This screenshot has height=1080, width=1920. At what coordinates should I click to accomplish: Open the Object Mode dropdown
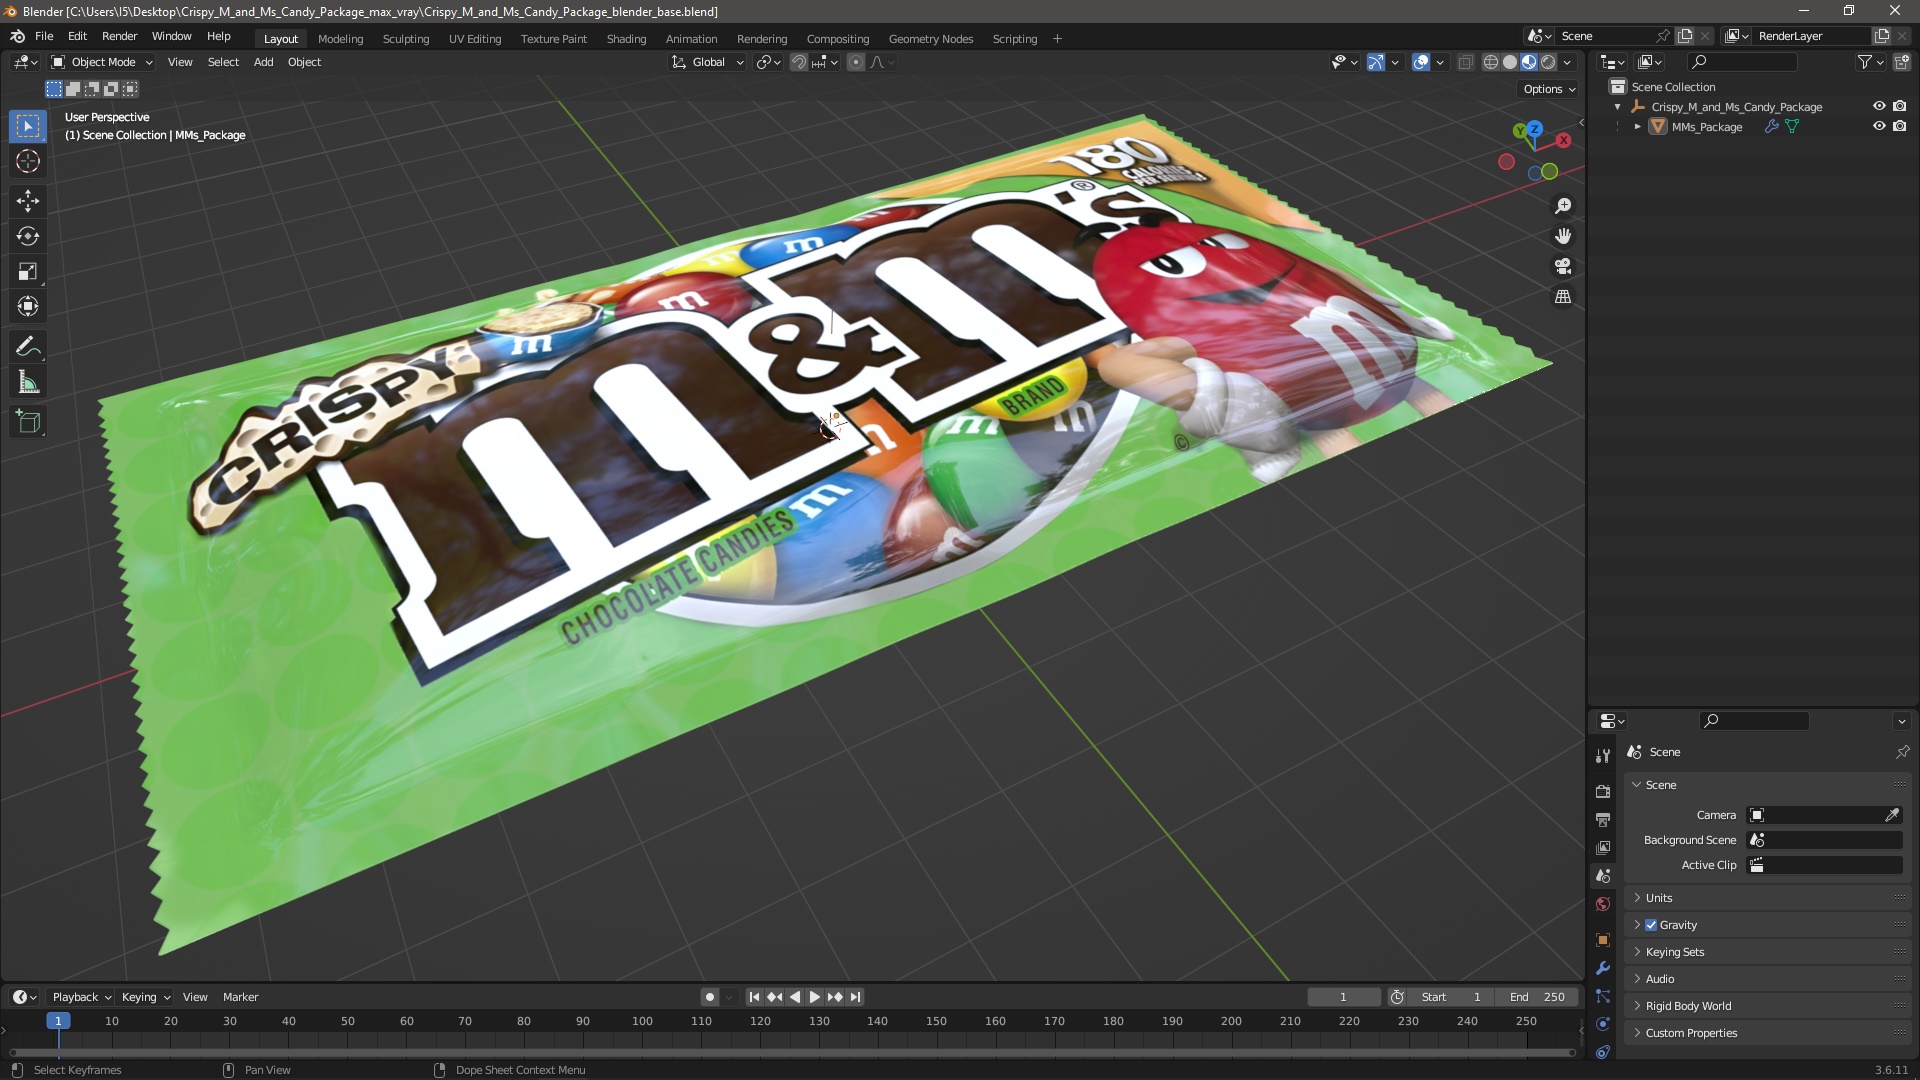102,62
